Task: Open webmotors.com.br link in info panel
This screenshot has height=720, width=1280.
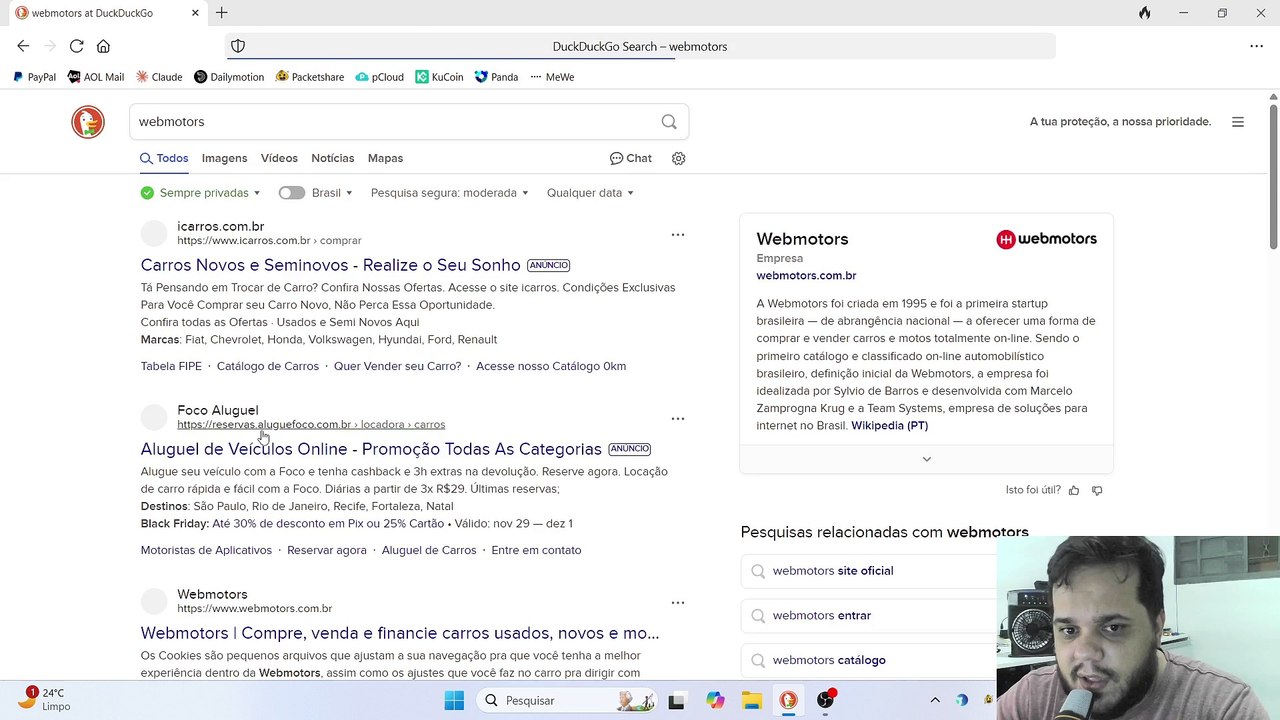Action: pos(806,275)
